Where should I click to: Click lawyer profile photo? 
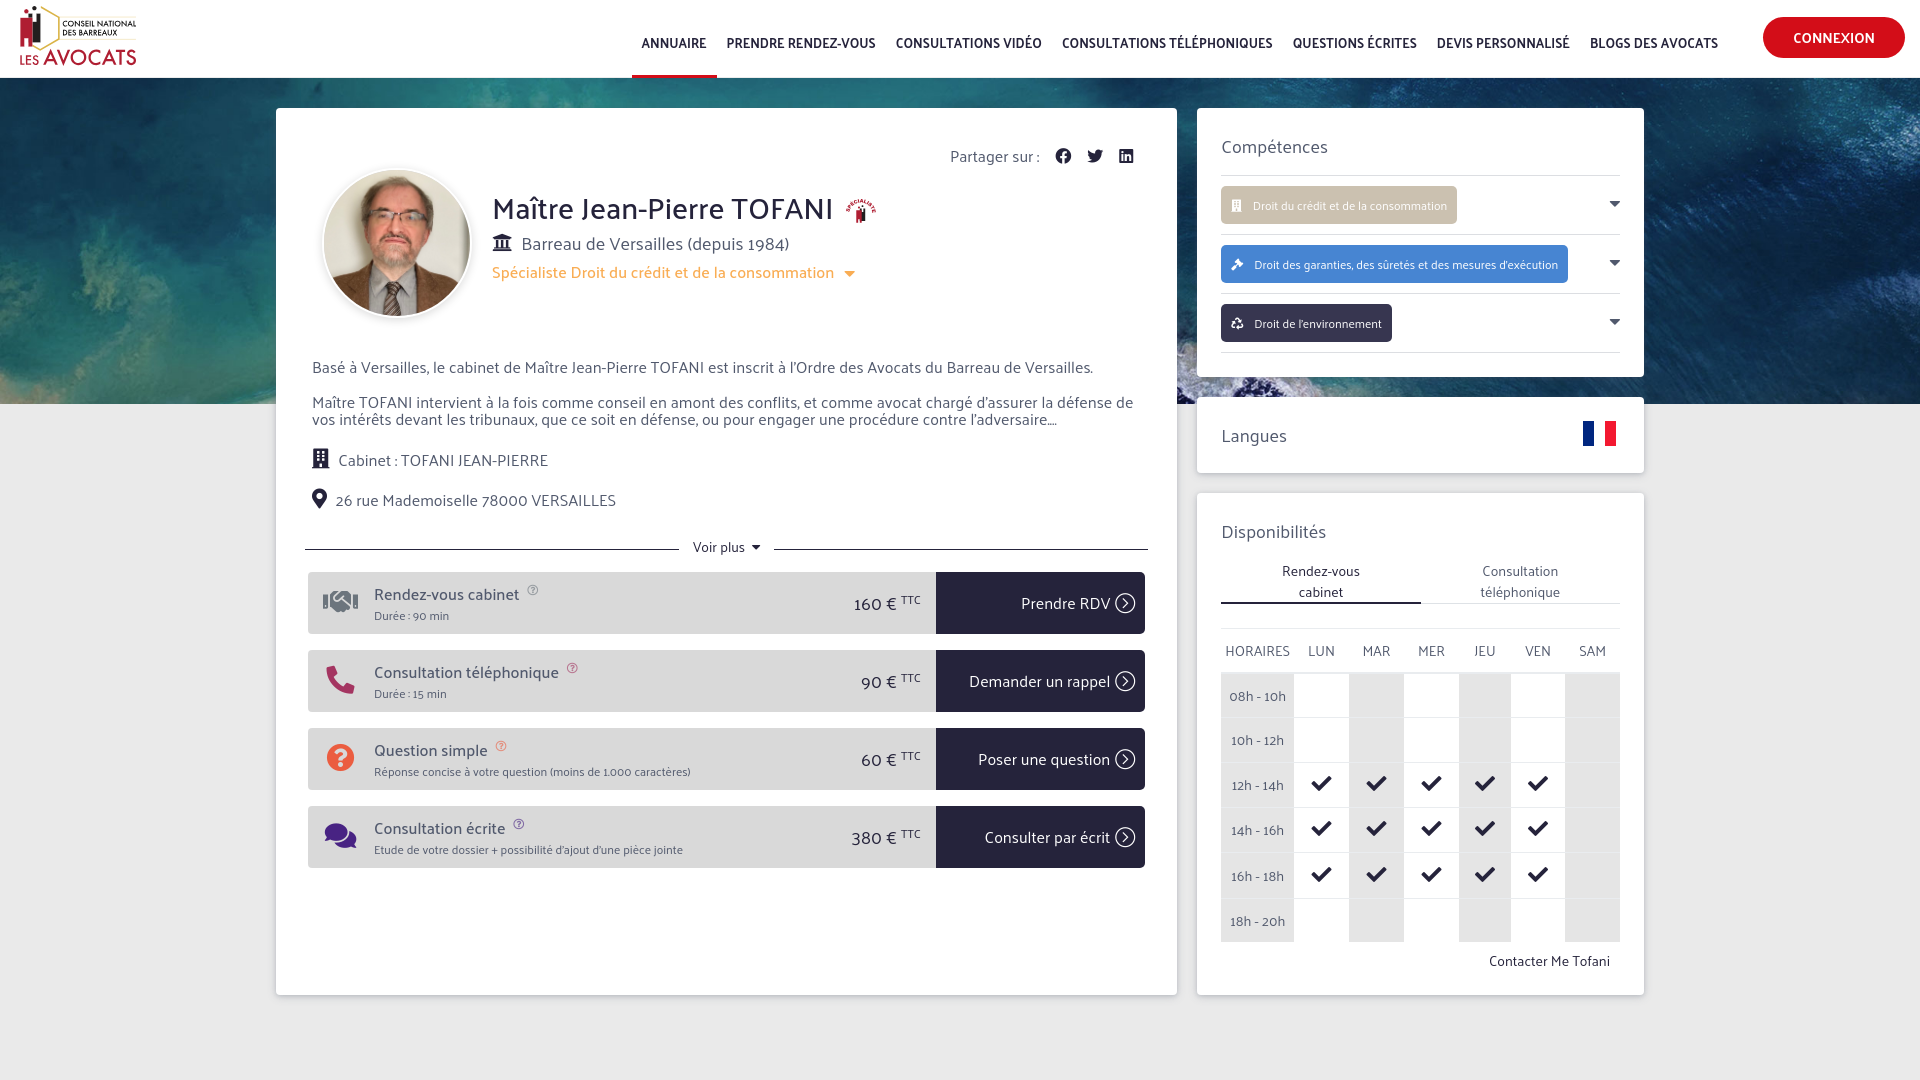pyautogui.click(x=397, y=243)
